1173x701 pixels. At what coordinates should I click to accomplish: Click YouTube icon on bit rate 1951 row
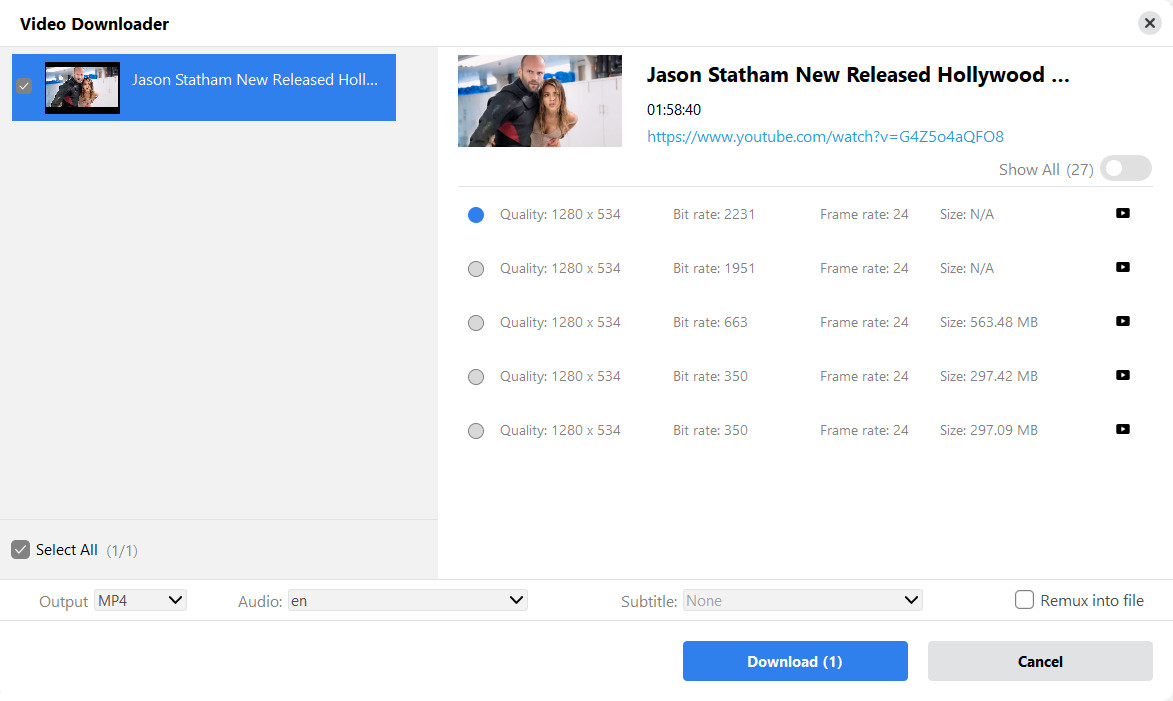pyautogui.click(x=1122, y=267)
